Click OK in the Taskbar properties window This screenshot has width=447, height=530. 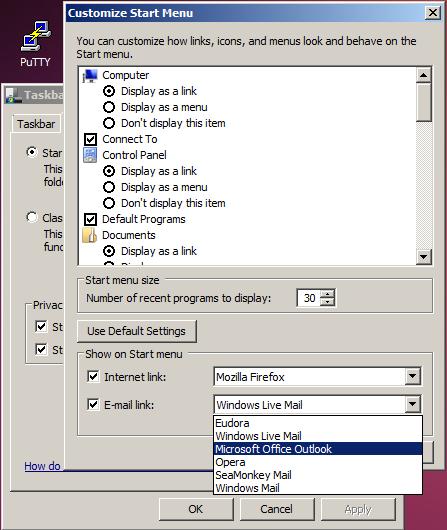click(196, 509)
